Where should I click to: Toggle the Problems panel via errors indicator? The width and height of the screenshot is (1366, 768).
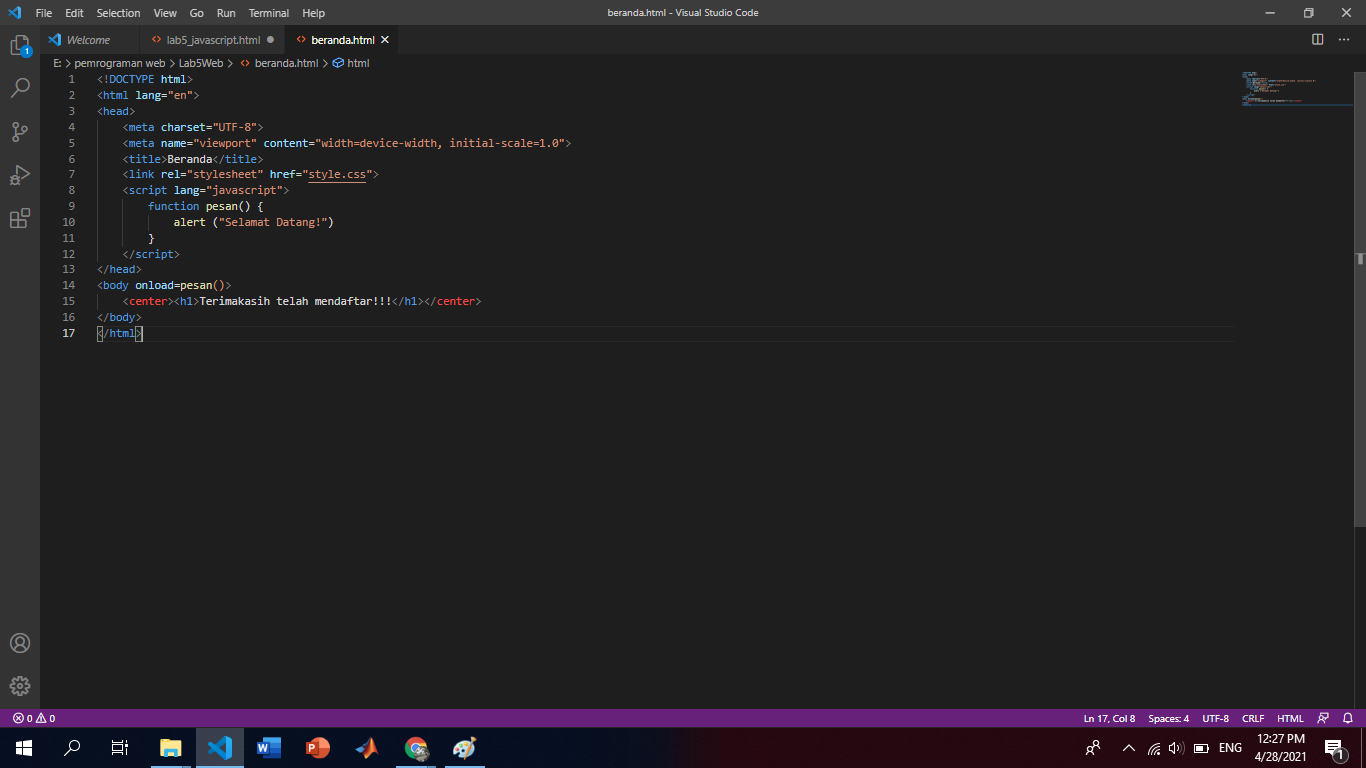tap(33, 718)
